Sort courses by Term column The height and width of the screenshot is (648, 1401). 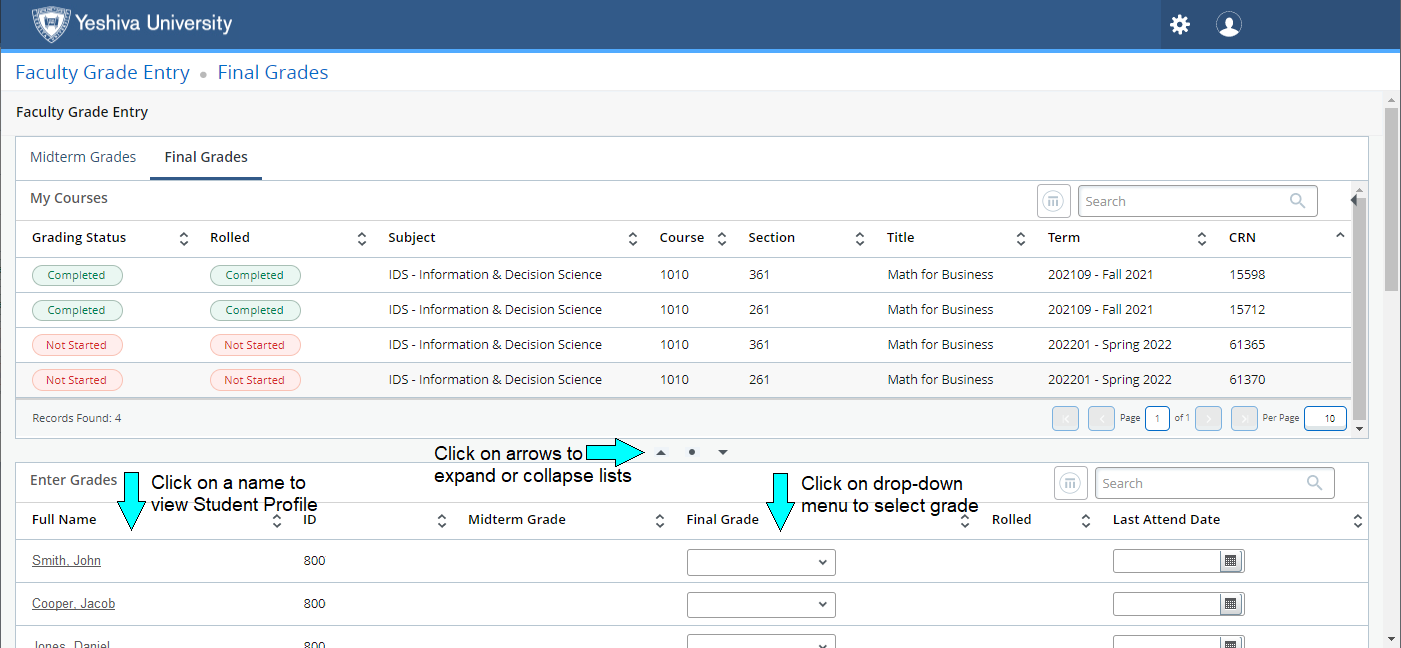tap(1202, 239)
